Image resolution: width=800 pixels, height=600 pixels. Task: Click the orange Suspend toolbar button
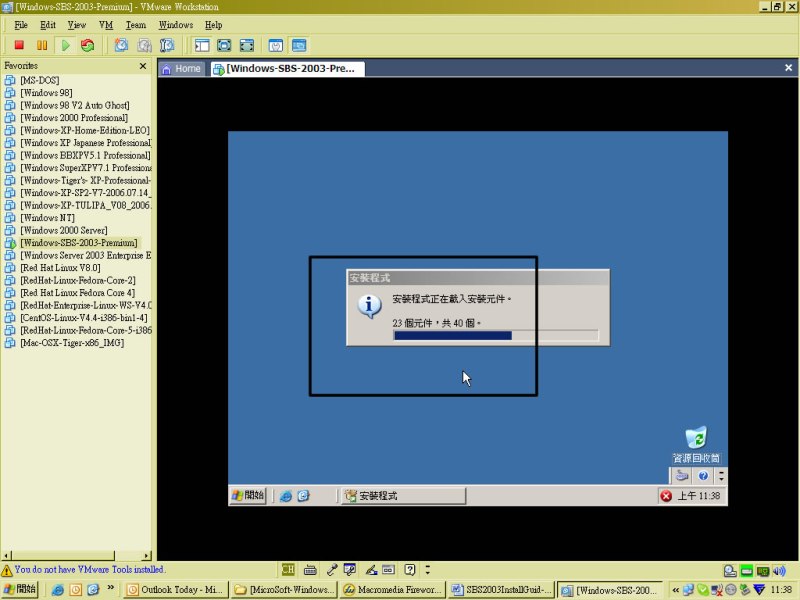tap(42, 45)
